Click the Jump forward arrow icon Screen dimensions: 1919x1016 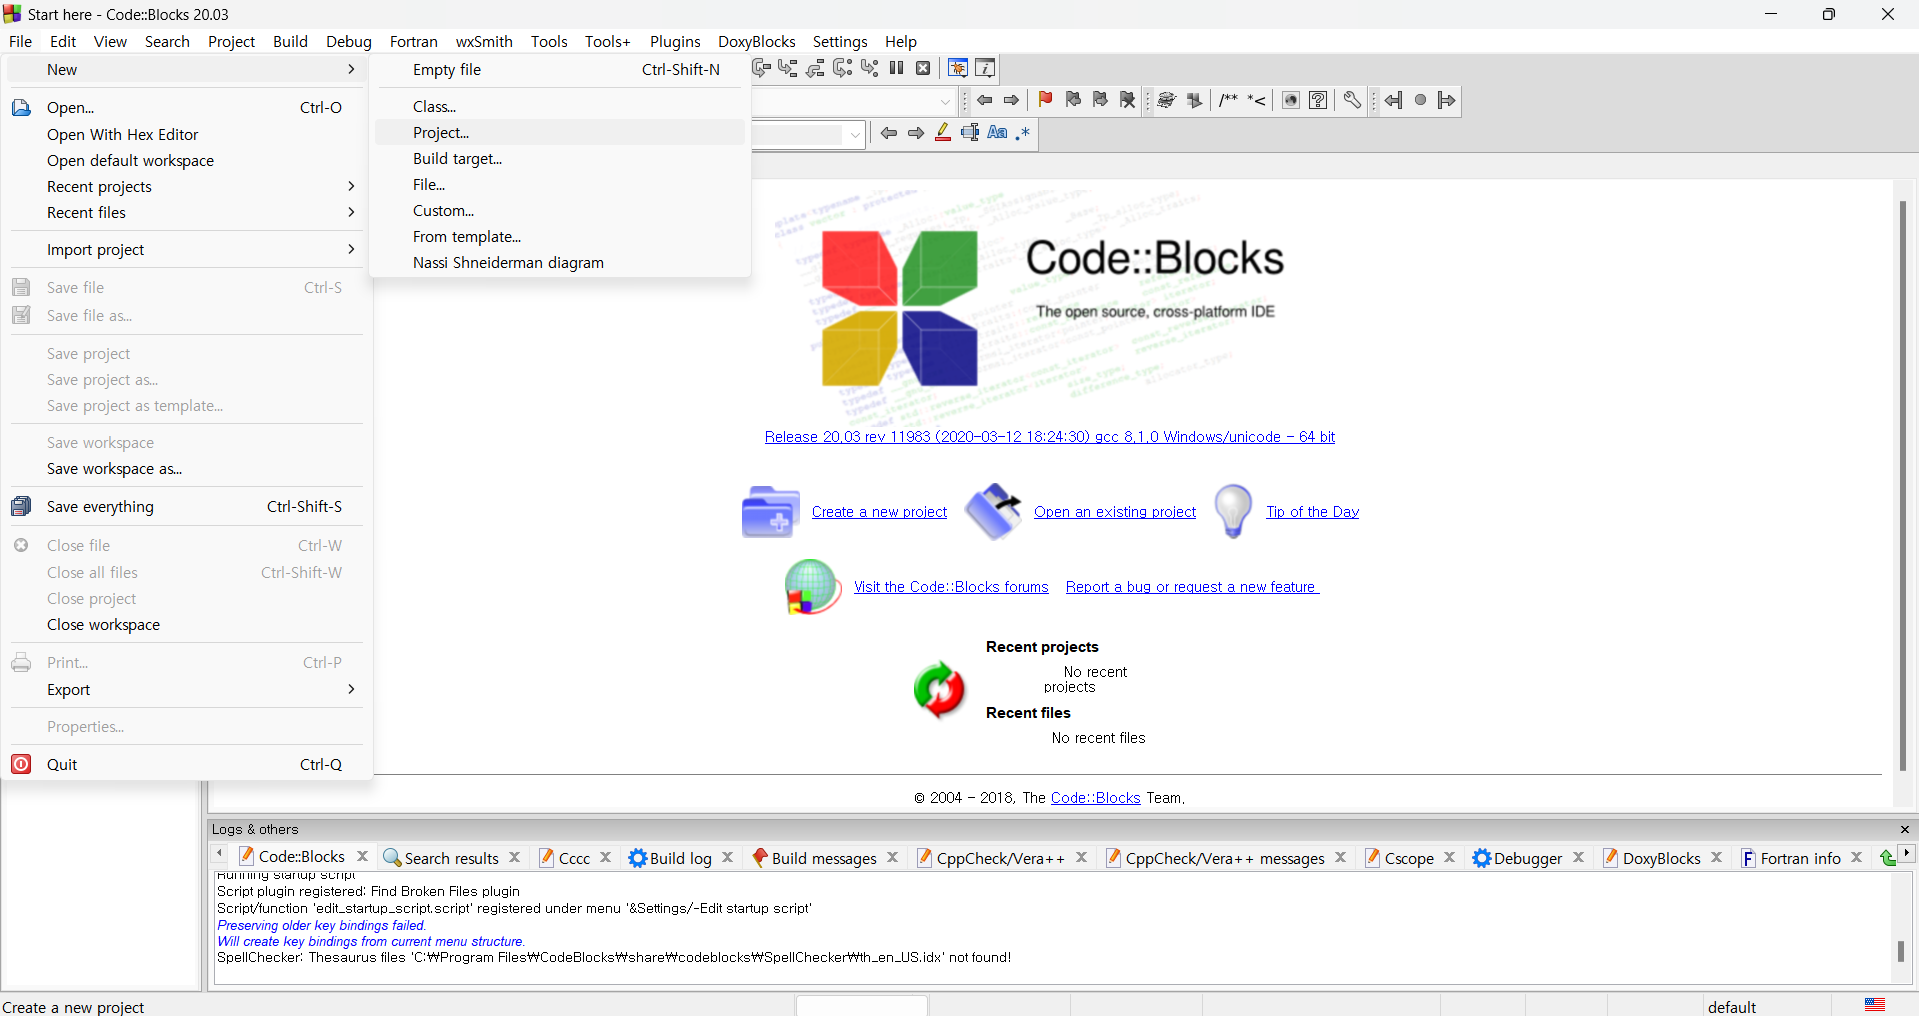point(1012,100)
